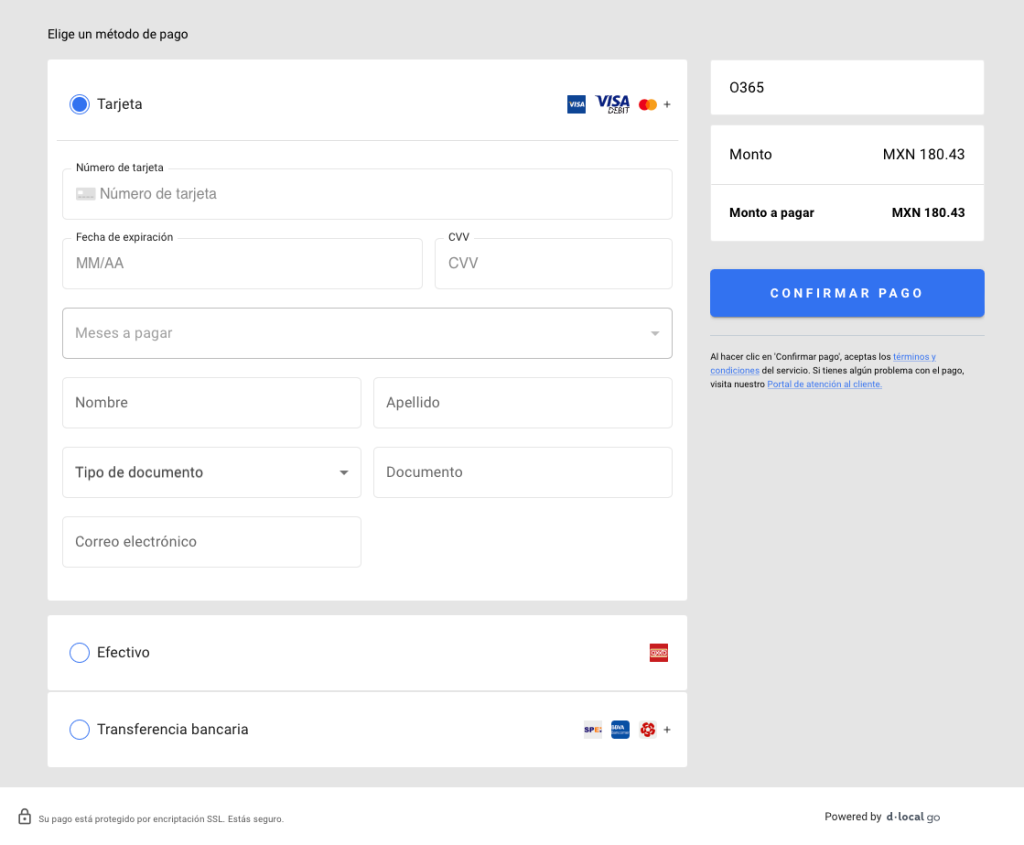Click the red Banorte flower logo
Image resolution: width=1024 pixels, height=845 pixels.
(647, 730)
